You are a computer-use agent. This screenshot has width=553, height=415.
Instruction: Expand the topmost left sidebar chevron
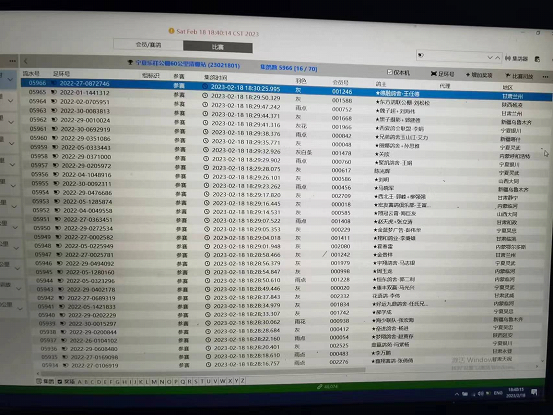coord(10,79)
